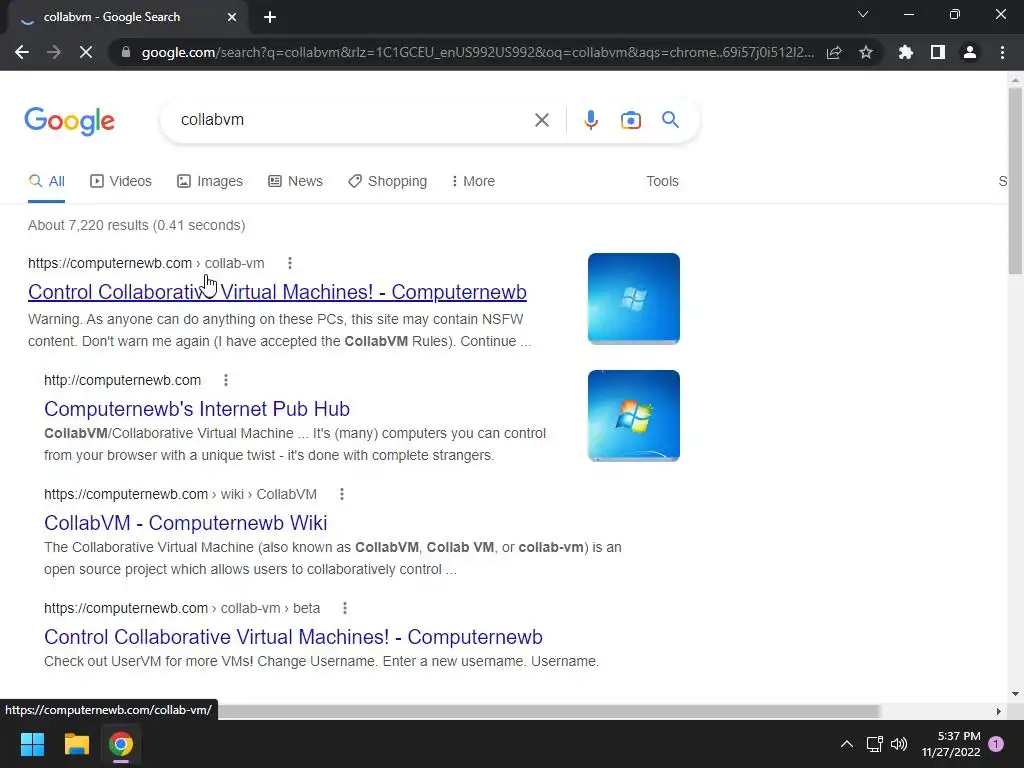Go back to the previous page
Viewport: 1024px width, 768px height.
[x=22, y=52]
